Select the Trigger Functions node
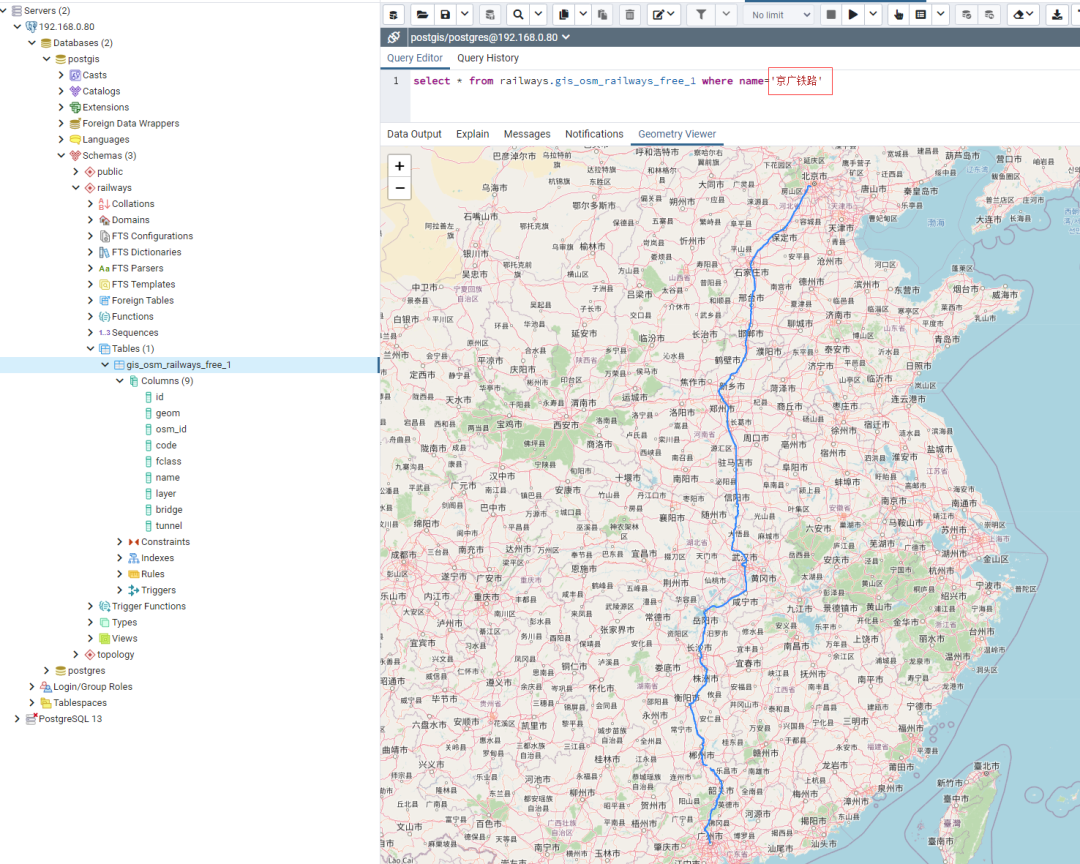This screenshot has width=1080, height=864. 149,606
